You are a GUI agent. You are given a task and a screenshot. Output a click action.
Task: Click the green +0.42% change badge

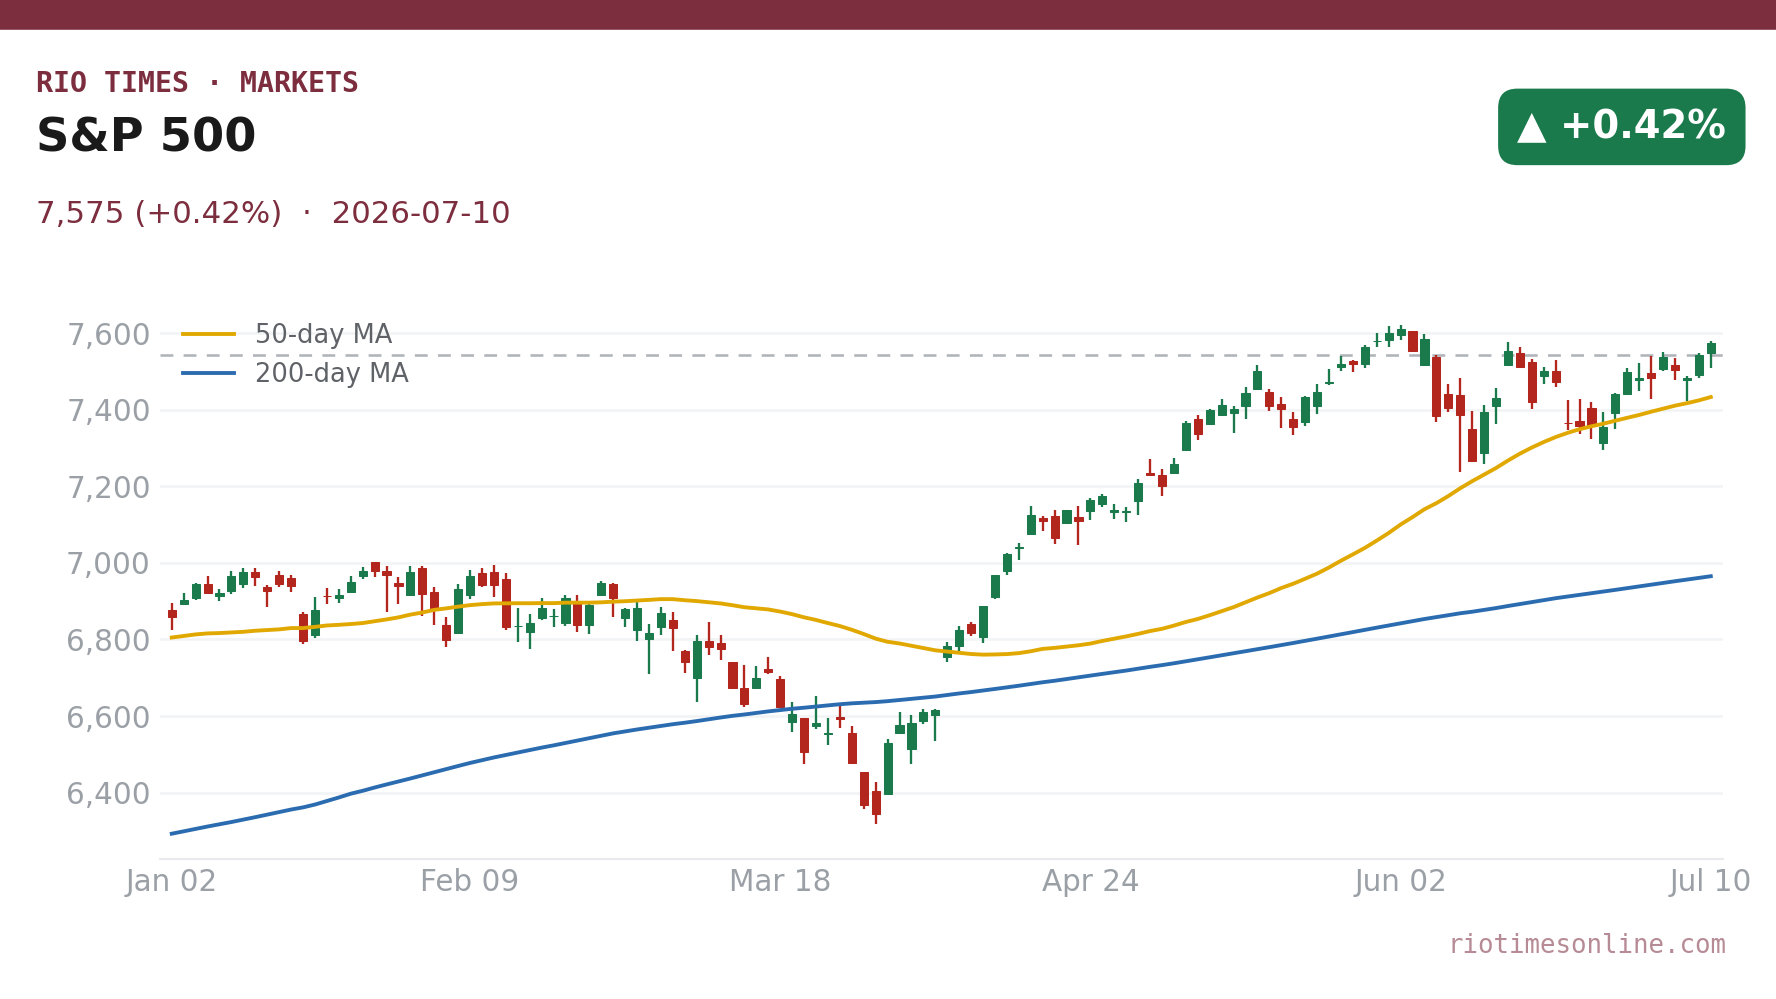pos(1621,127)
